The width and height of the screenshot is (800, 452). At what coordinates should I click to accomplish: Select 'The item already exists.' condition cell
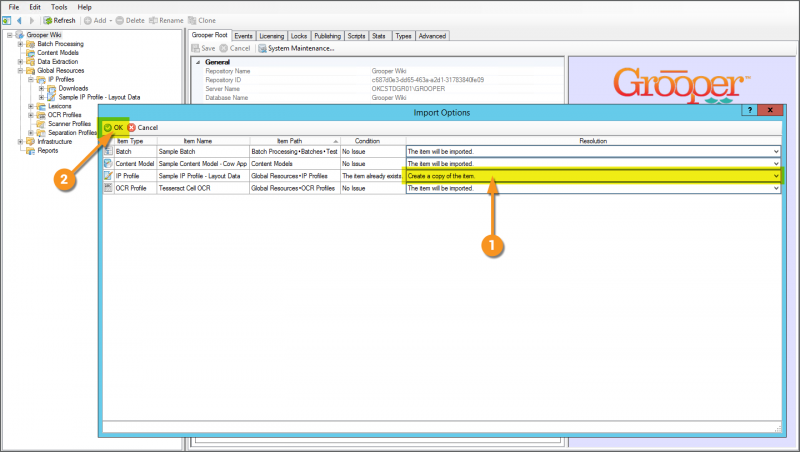(x=372, y=176)
